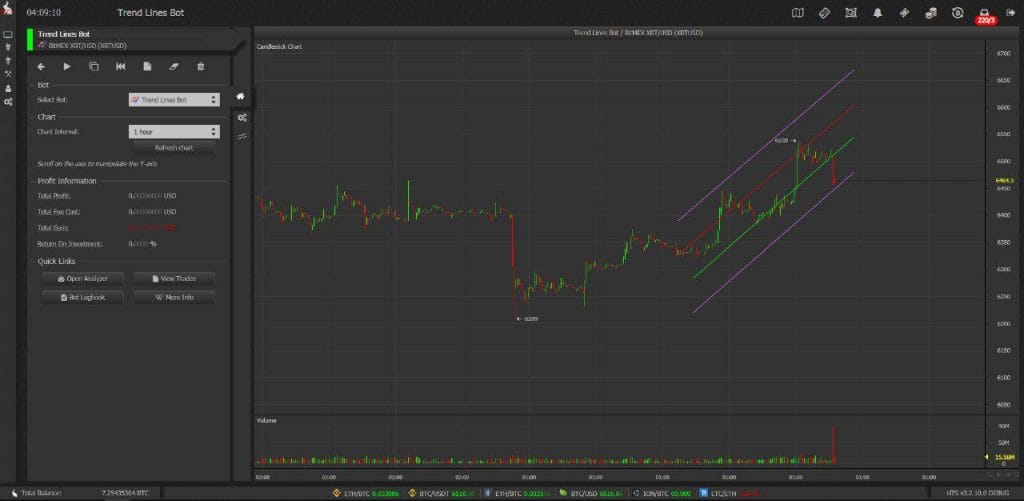Click the Return On Investment value
The width and height of the screenshot is (1024, 501).
click(142, 244)
